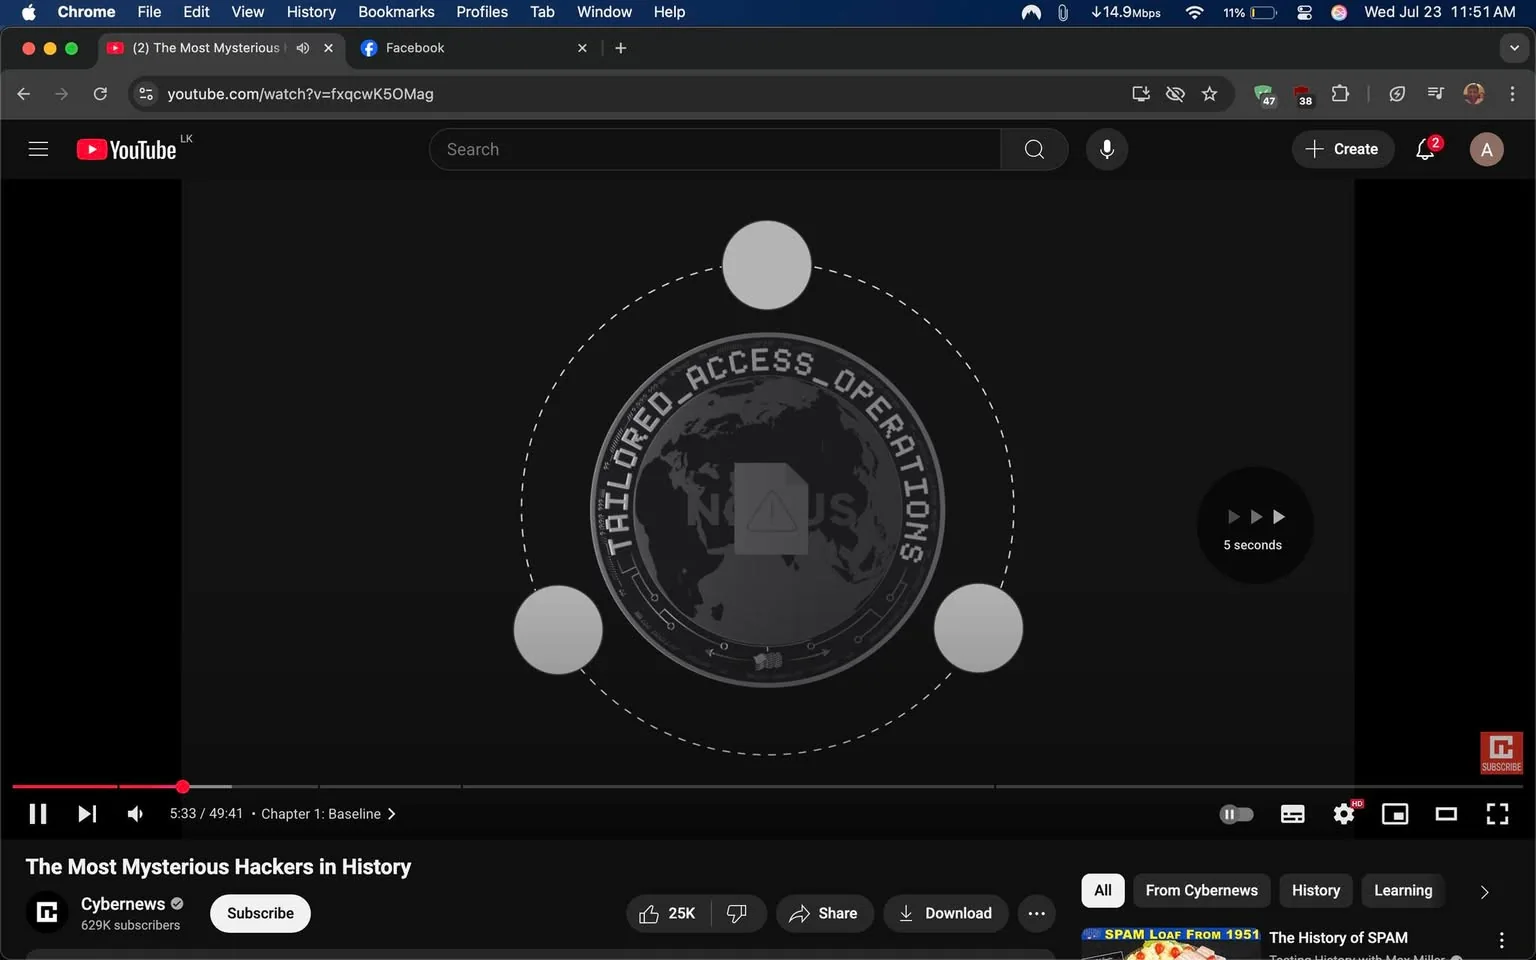This screenshot has width=1536, height=960.
Task: Install app icon in address bar
Action: tap(1141, 94)
